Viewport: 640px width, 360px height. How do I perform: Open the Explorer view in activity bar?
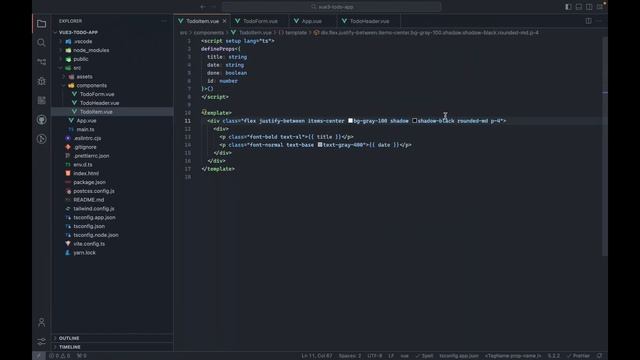[41, 24]
